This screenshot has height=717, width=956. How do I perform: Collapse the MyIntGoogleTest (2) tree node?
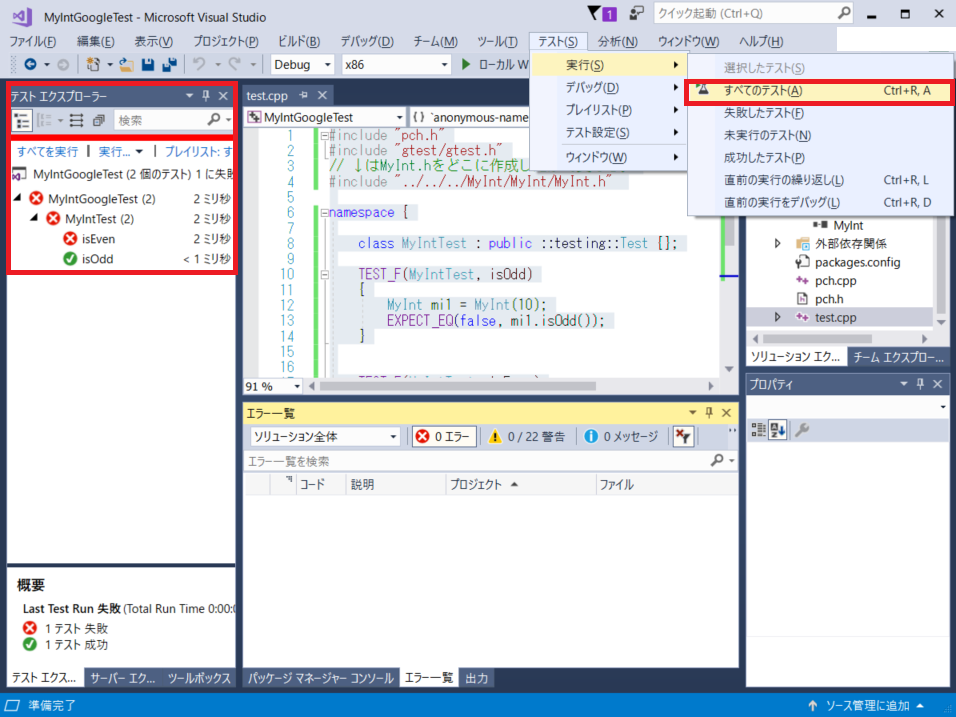[18, 198]
